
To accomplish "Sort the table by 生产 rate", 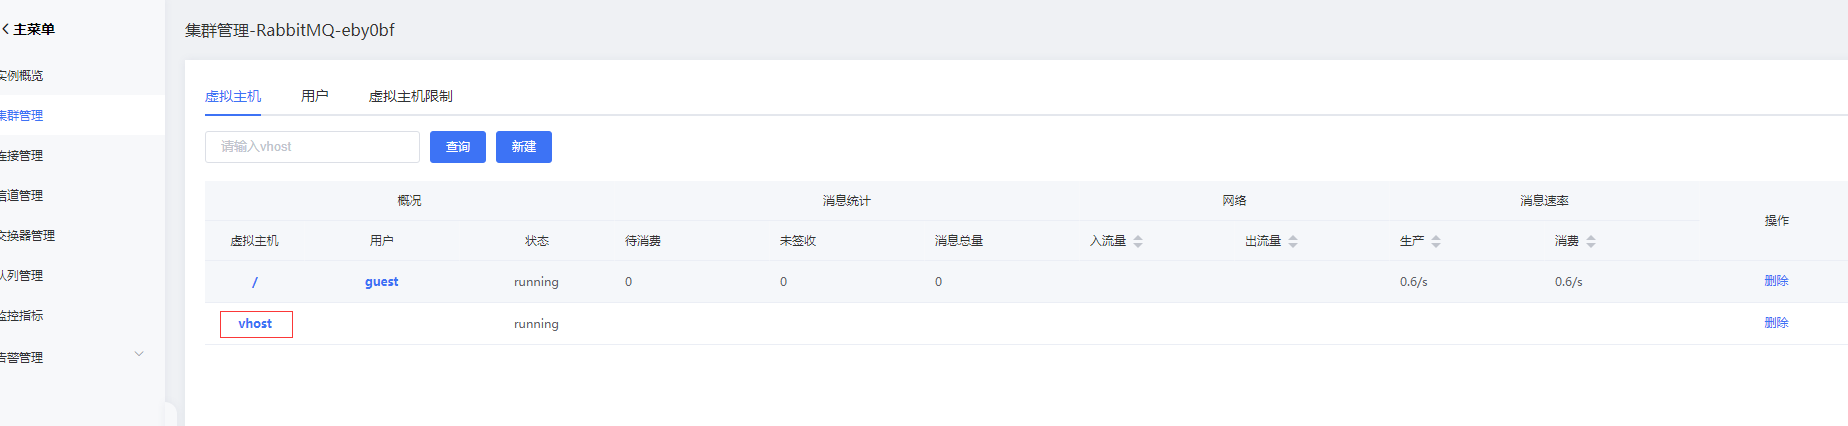I will pos(1436,241).
